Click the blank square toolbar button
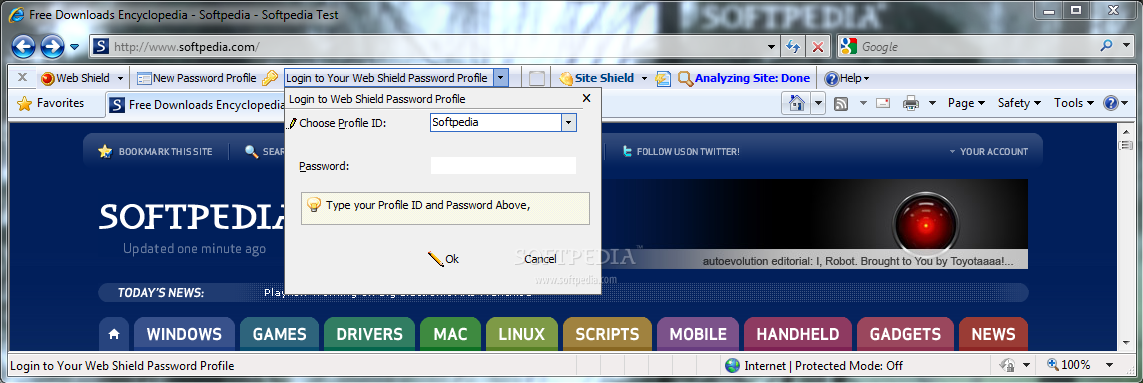 pos(537,78)
